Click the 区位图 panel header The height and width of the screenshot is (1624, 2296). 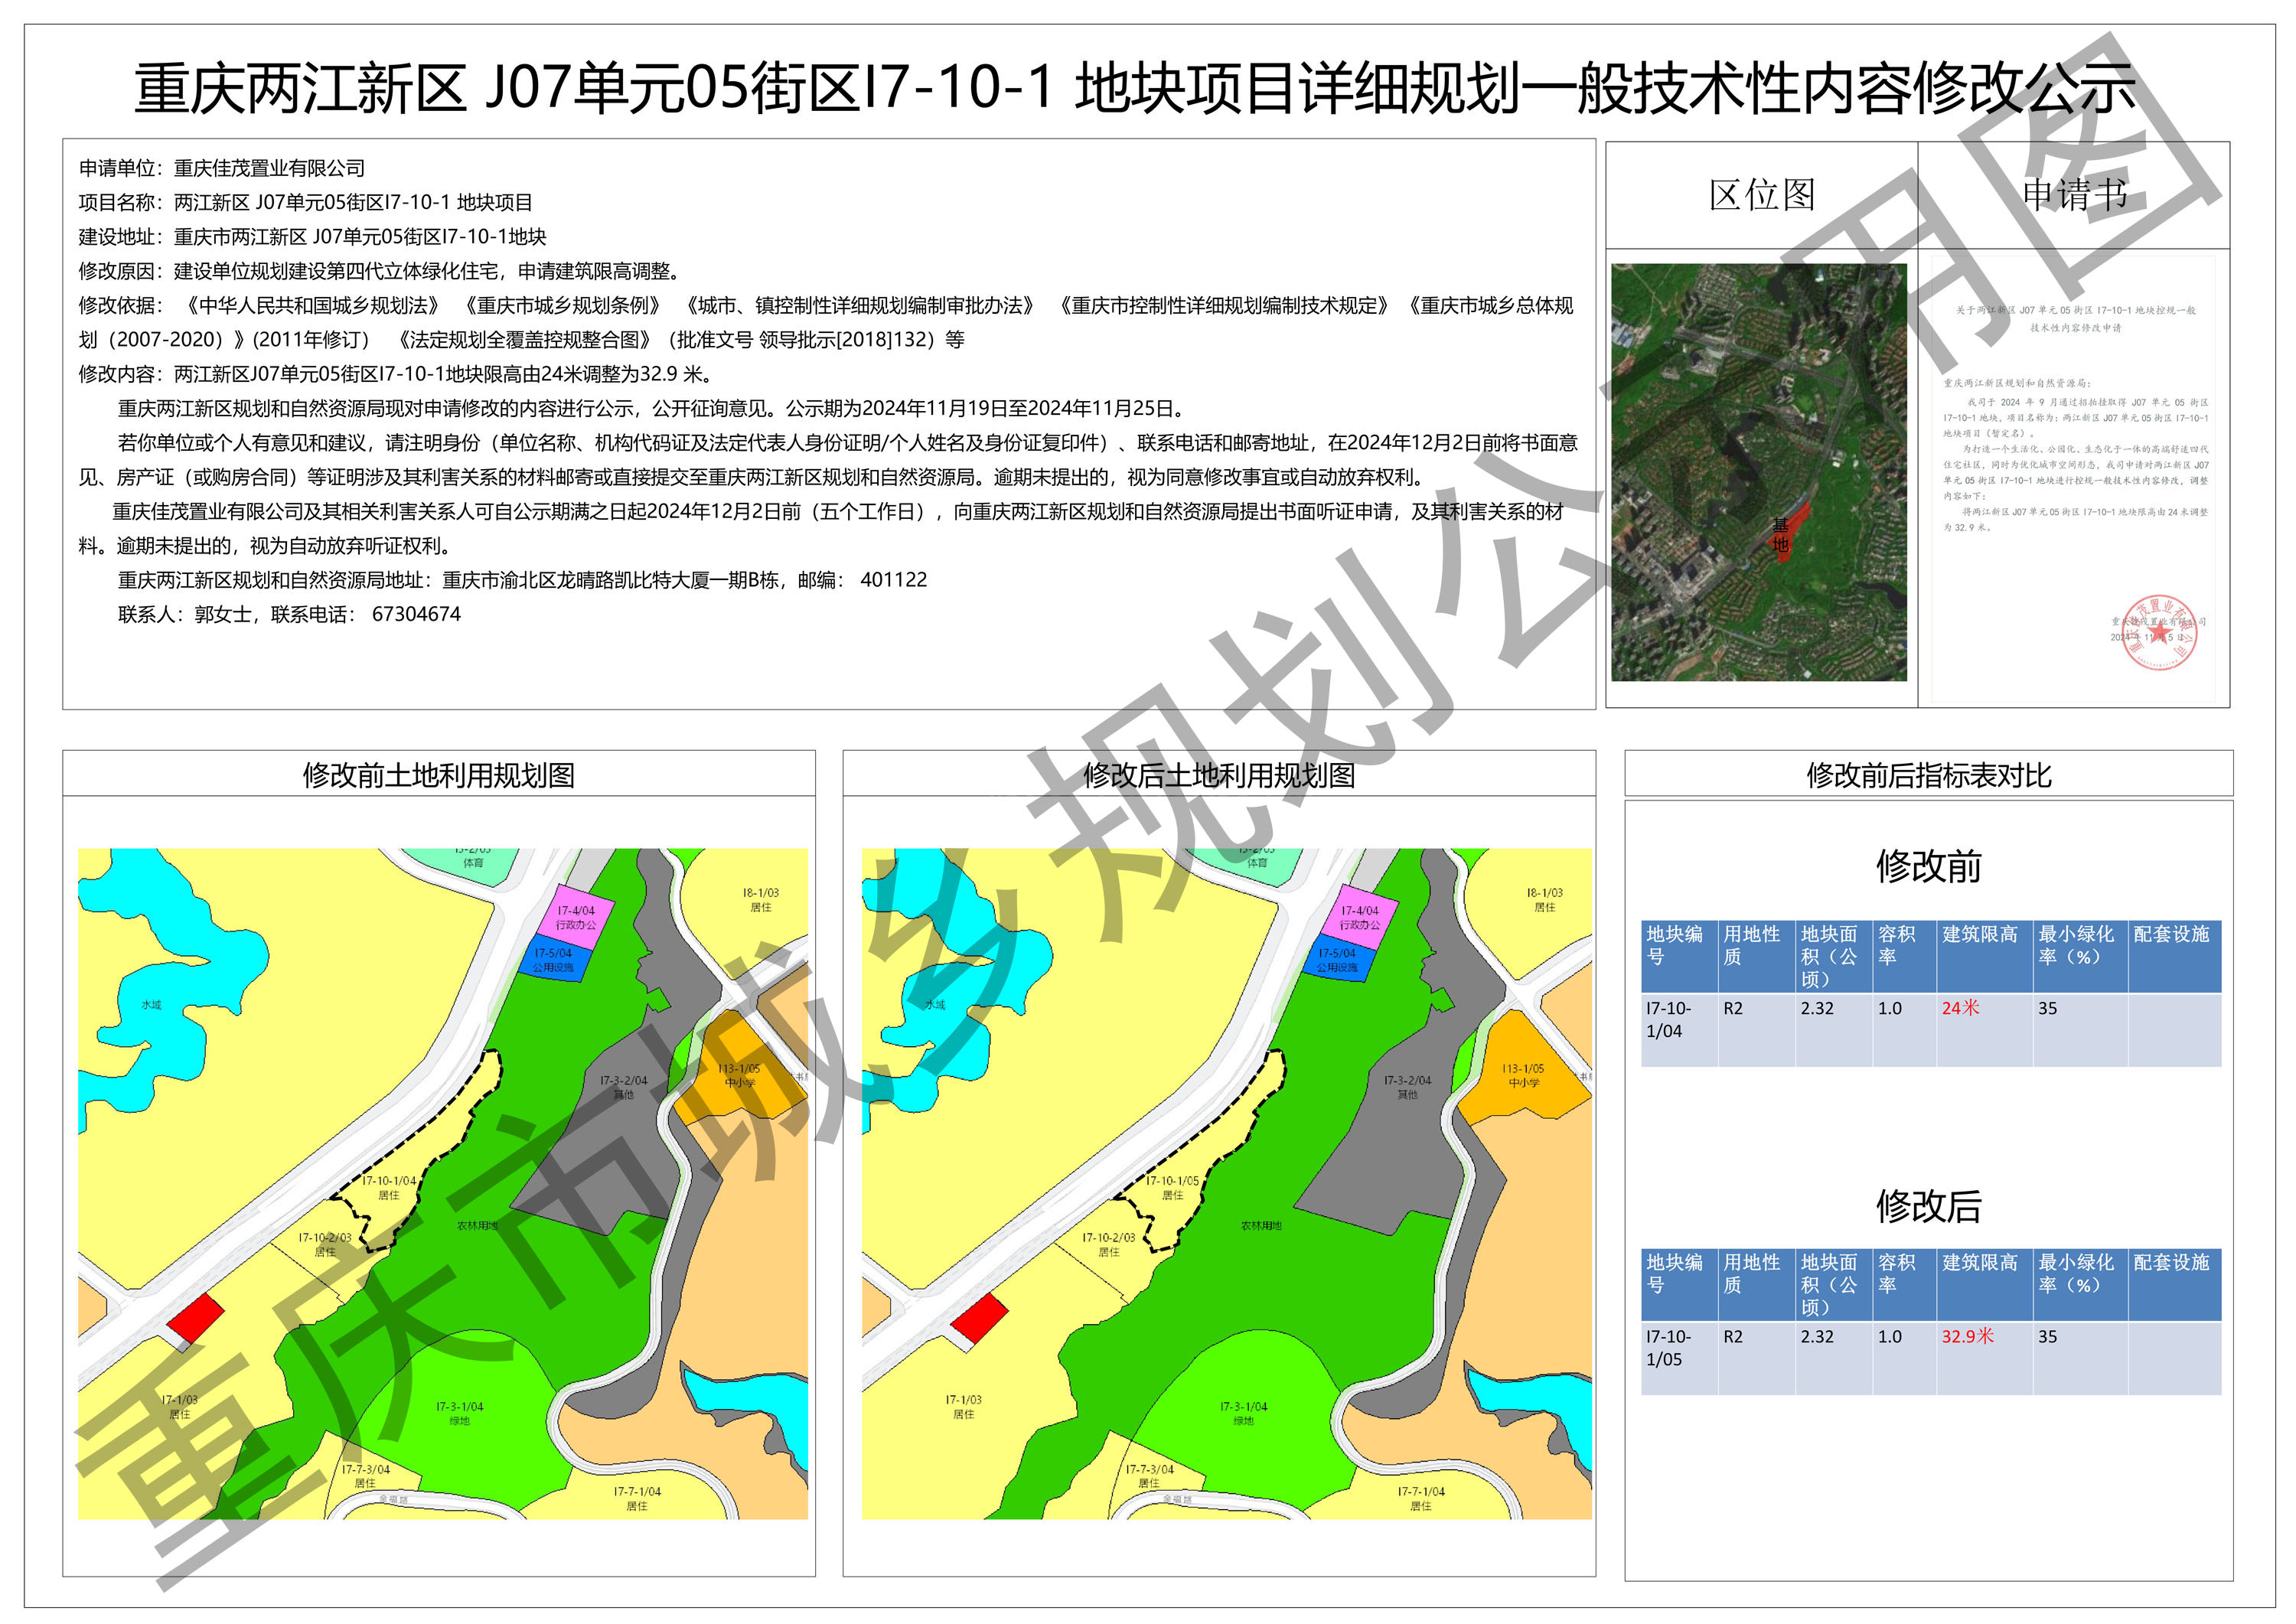(1762, 195)
